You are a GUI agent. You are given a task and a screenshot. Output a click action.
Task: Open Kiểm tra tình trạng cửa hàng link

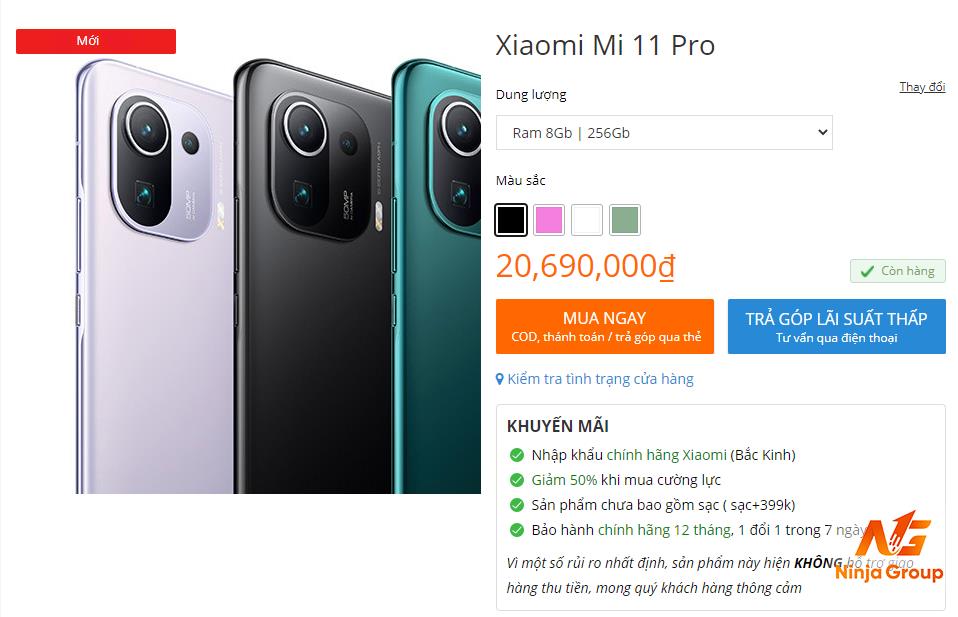(x=601, y=379)
